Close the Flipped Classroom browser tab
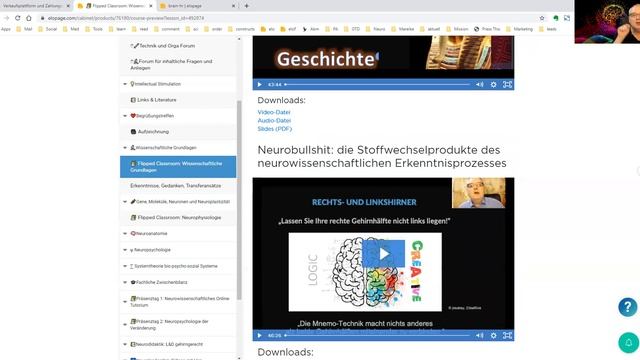The height and width of the screenshot is (360, 640). click(151, 6)
